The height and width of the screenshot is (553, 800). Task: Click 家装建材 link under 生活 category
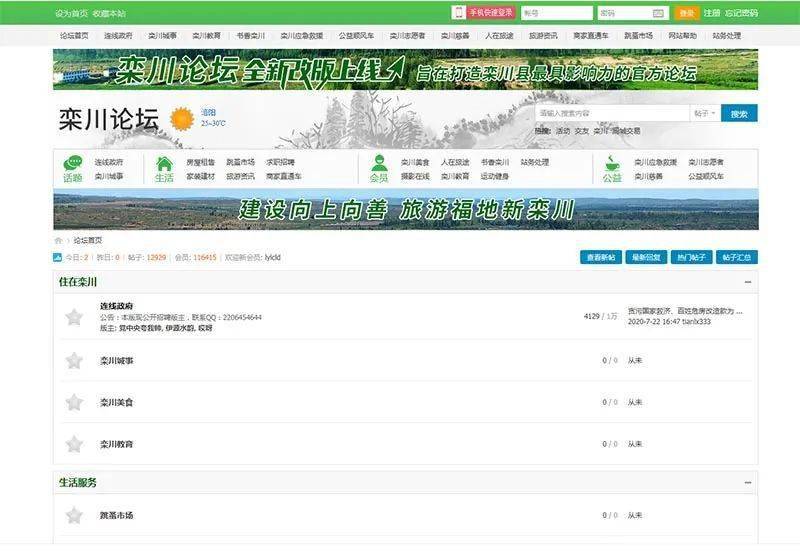tap(201, 177)
